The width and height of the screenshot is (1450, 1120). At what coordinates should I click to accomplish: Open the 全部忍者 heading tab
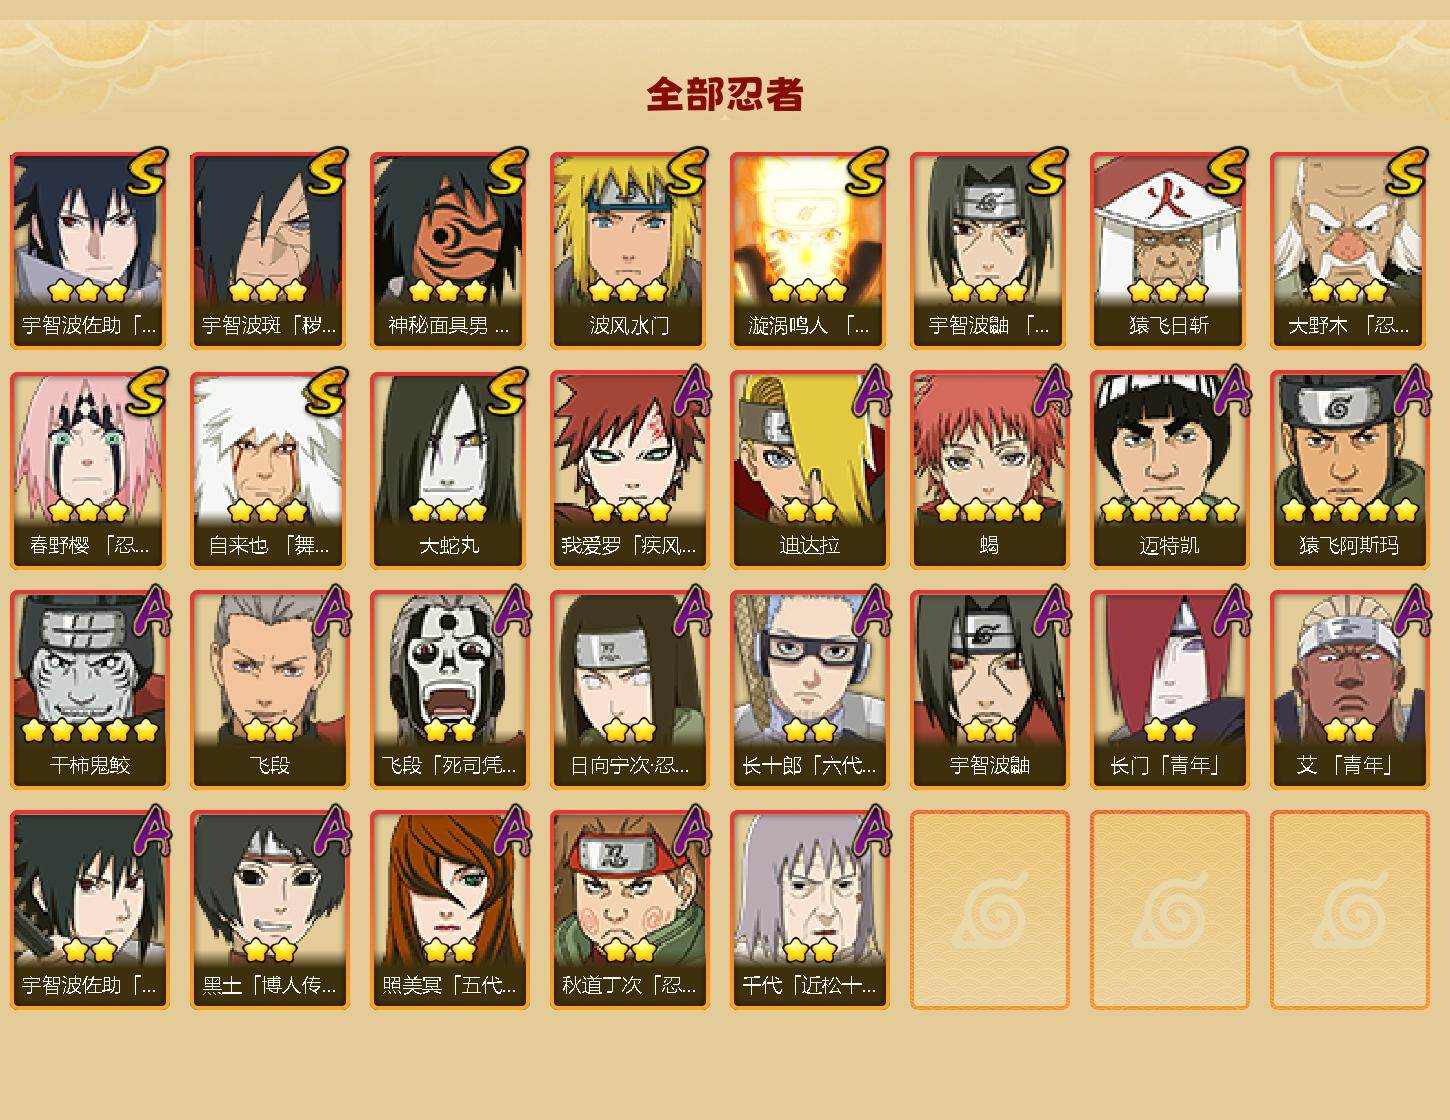(x=725, y=95)
